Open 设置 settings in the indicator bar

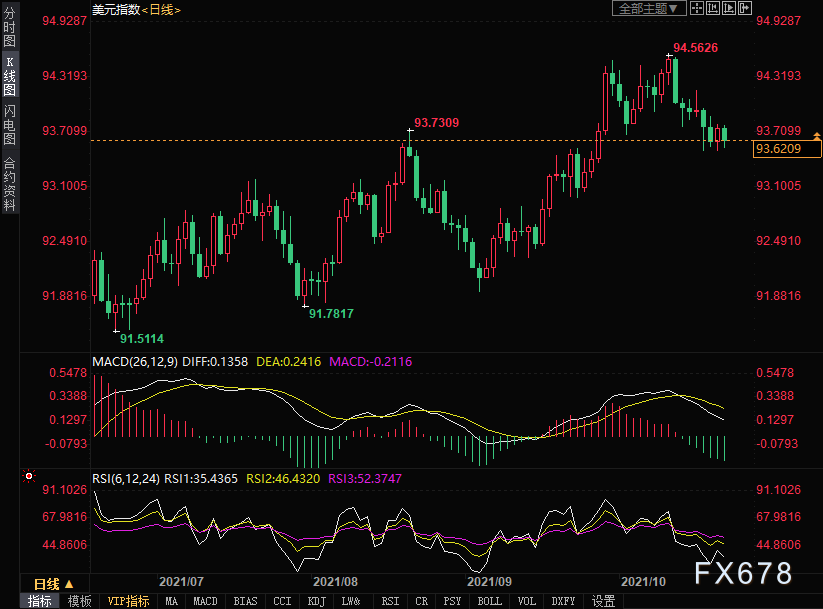pos(603,601)
